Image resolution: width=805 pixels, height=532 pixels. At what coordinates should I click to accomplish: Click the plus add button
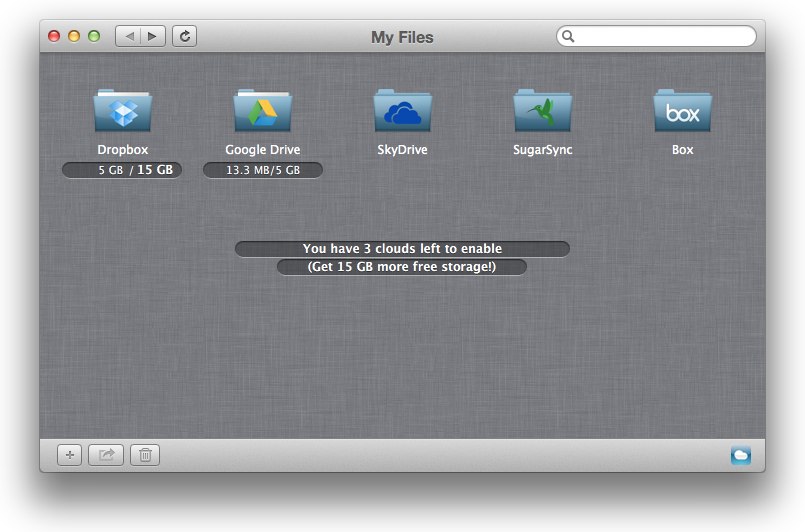(x=69, y=455)
